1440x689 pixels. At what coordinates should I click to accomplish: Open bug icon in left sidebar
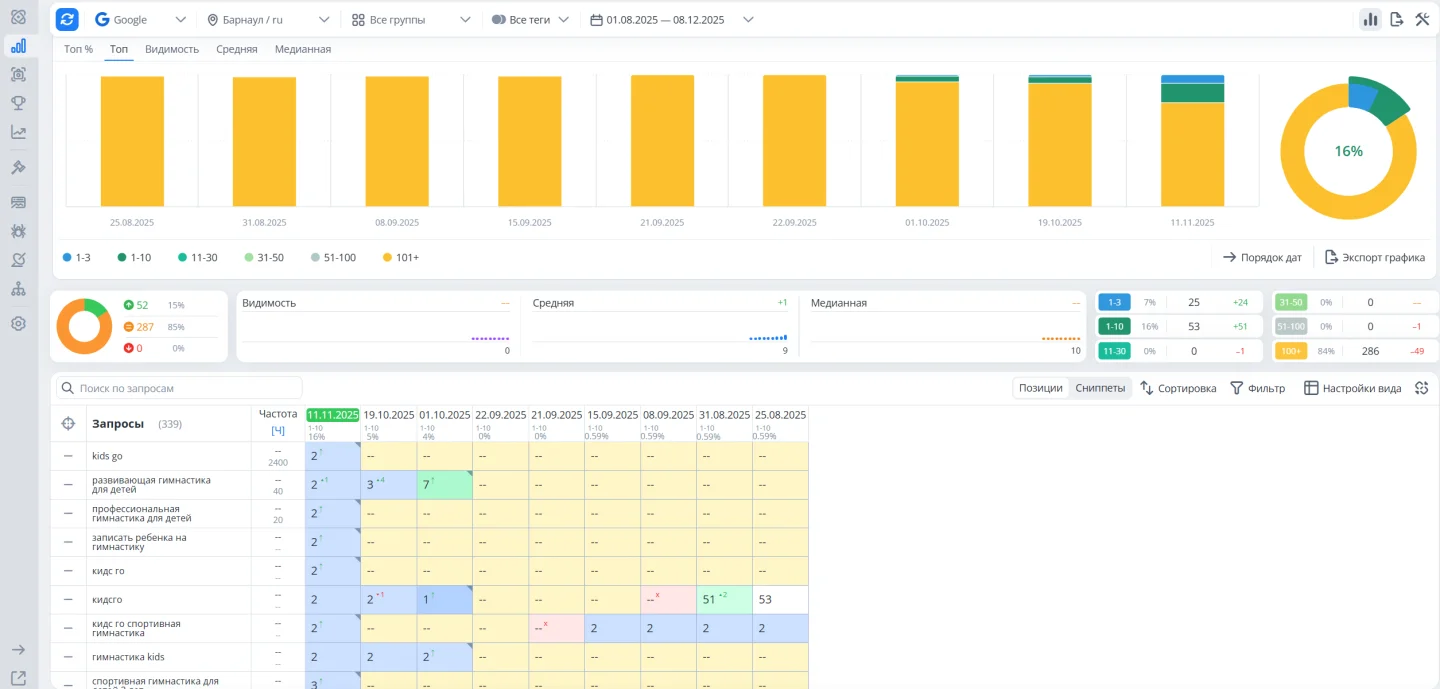18,231
